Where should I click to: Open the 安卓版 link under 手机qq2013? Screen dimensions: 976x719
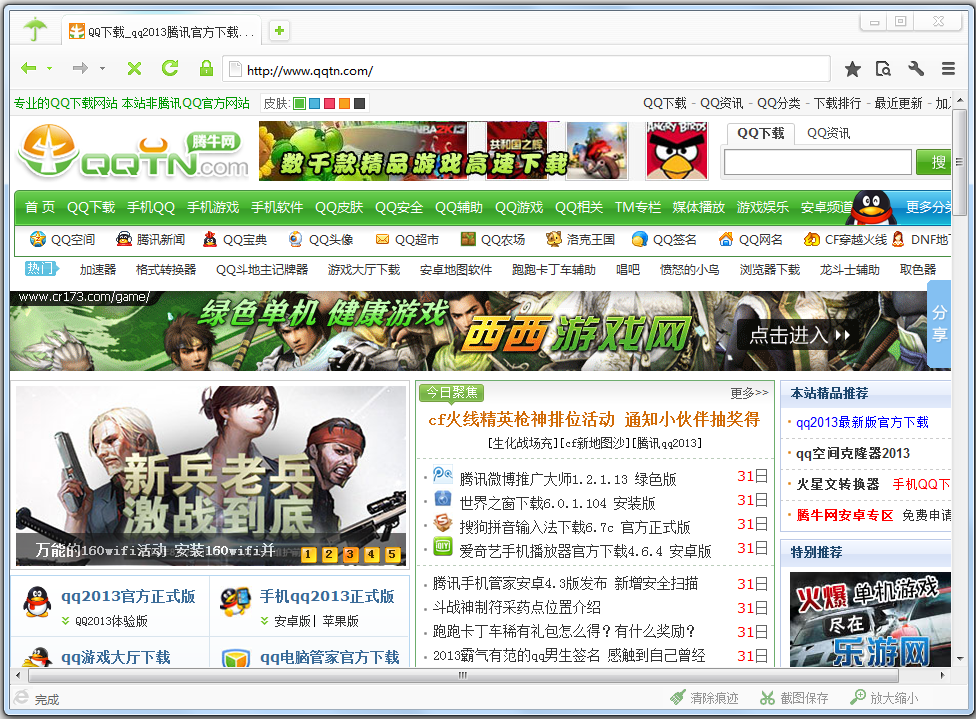point(292,621)
